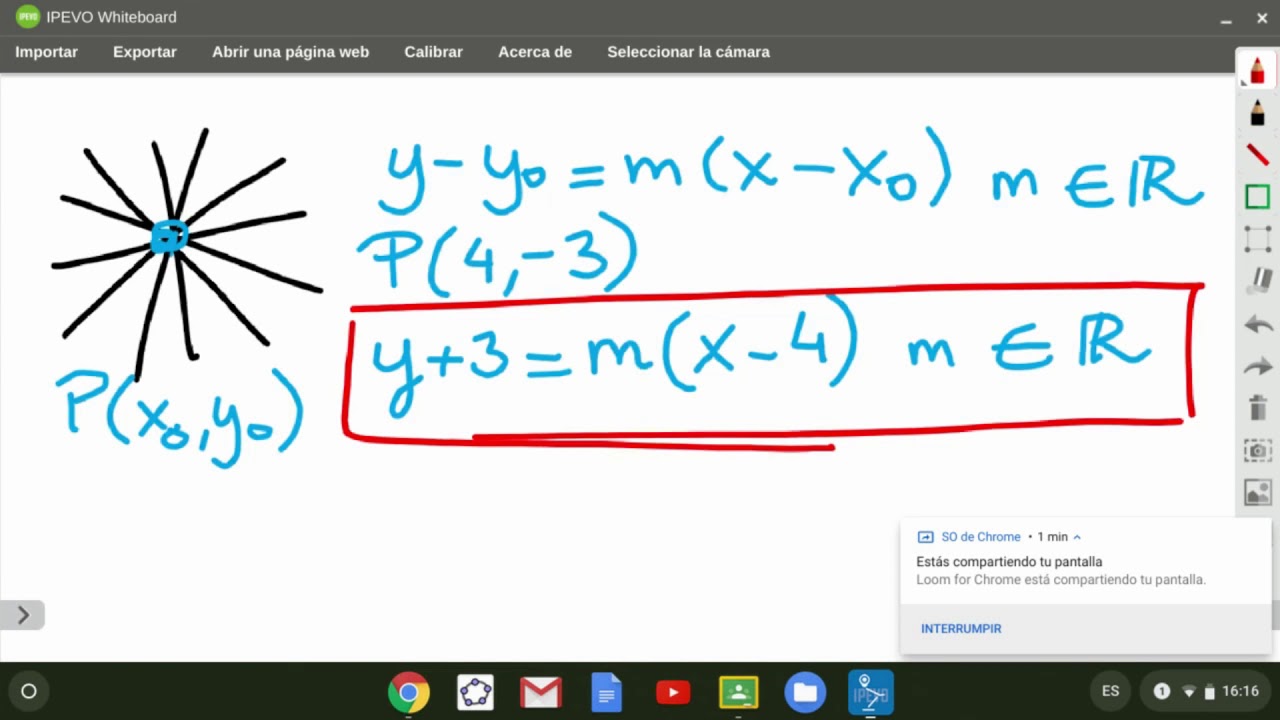1280x720 pixels.
Task: Switch the ES keyboard input language
Action: [x=1110, y=691]
